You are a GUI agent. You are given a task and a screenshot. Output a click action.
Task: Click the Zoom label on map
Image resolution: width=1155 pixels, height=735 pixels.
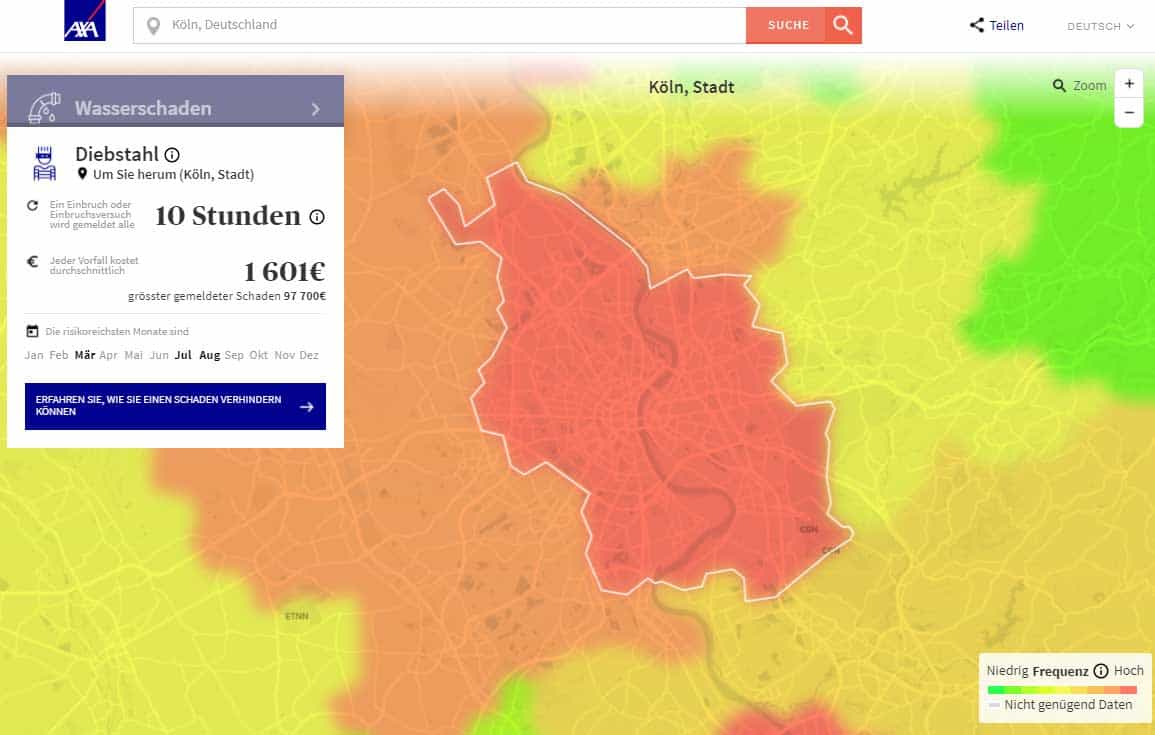(1089, 86)
